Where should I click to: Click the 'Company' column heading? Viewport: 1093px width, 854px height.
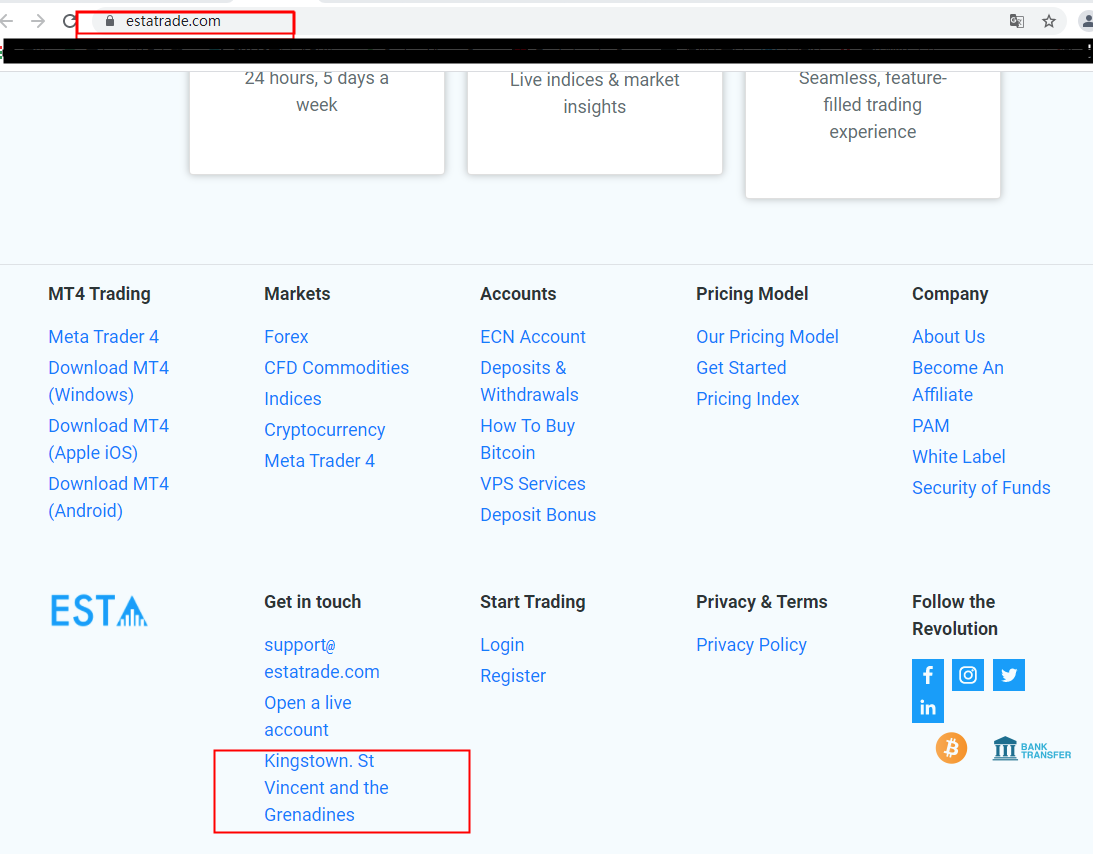950,294
